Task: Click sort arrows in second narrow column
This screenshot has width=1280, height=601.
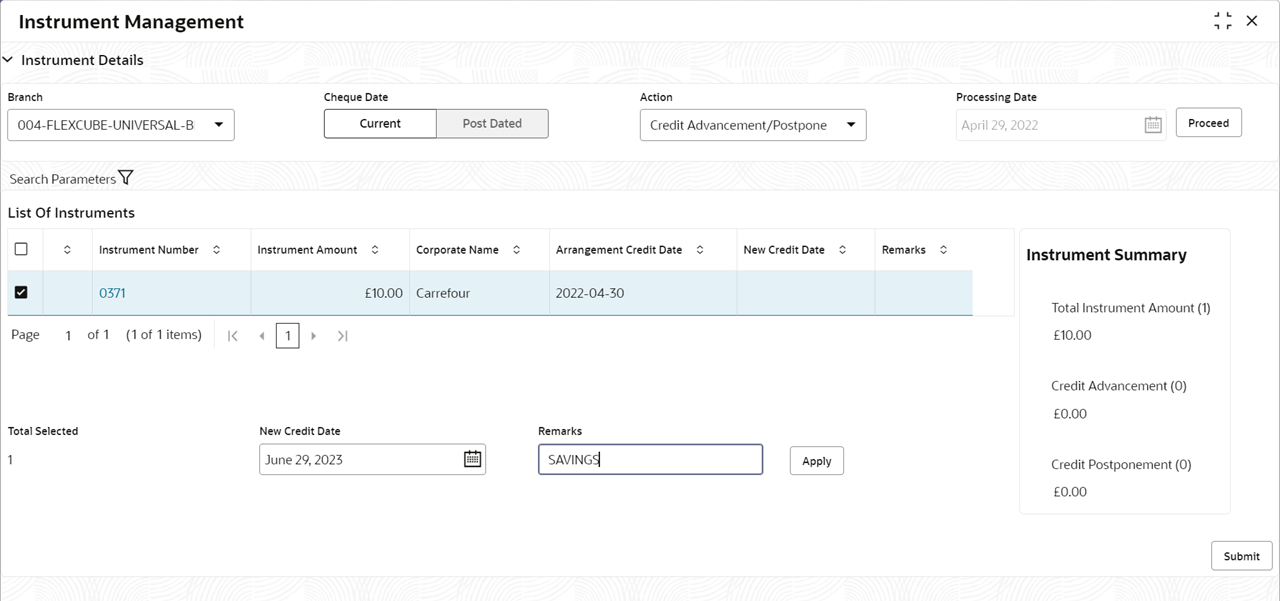Action: click(x=67, y=250)
